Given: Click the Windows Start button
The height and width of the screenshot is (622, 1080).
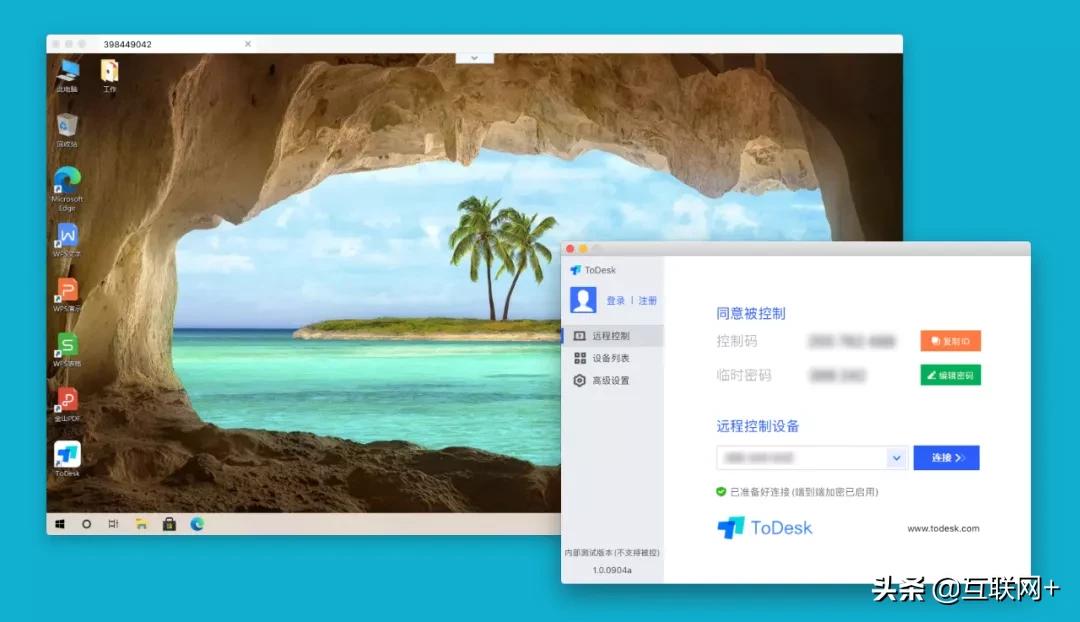Looking at the screenshot, I should tap(60, 523).
